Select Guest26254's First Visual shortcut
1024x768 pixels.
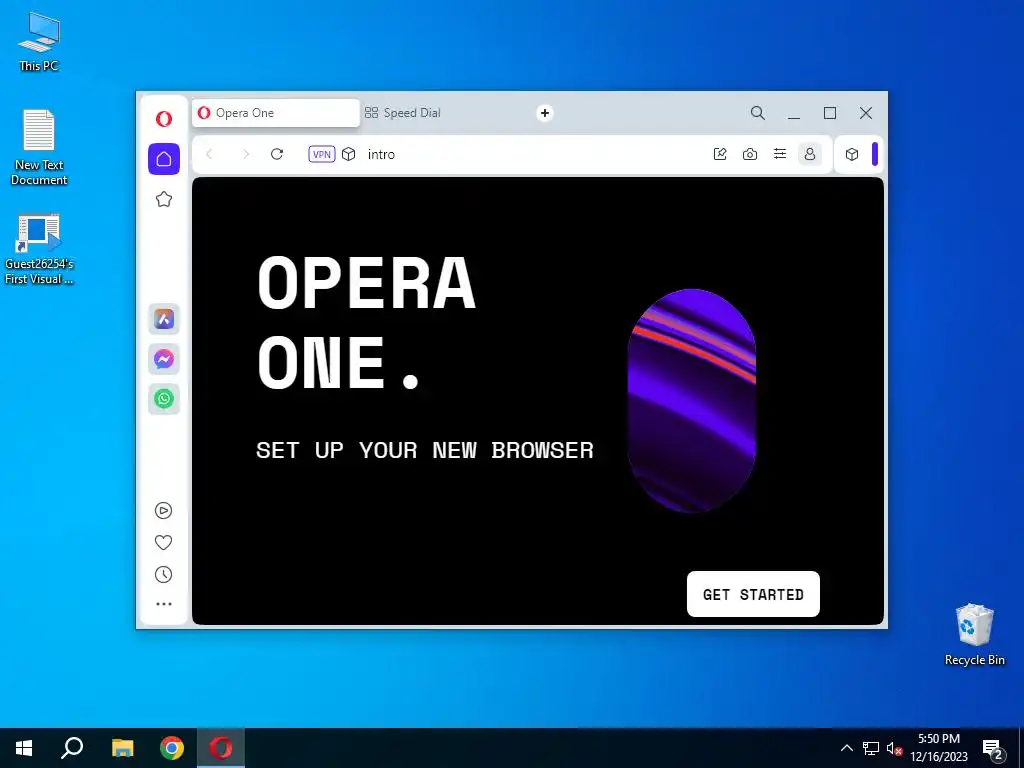[x=39, y=250]
